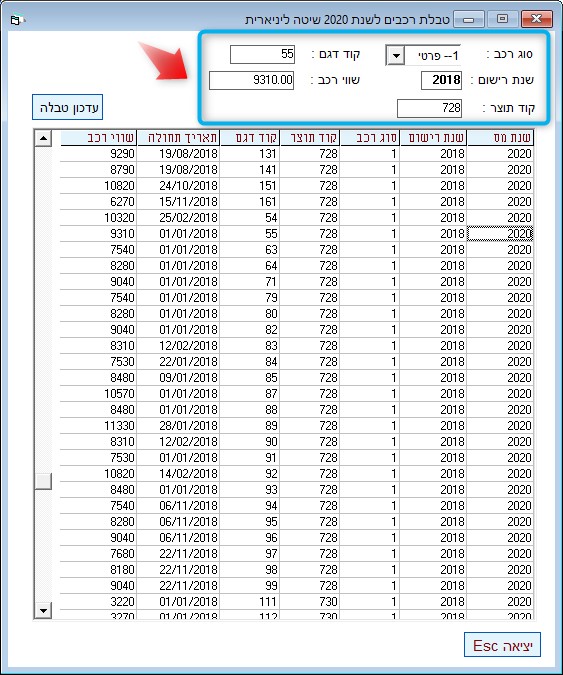
Task: Close the vehicle table window
Action: click(x=536, y=19)
